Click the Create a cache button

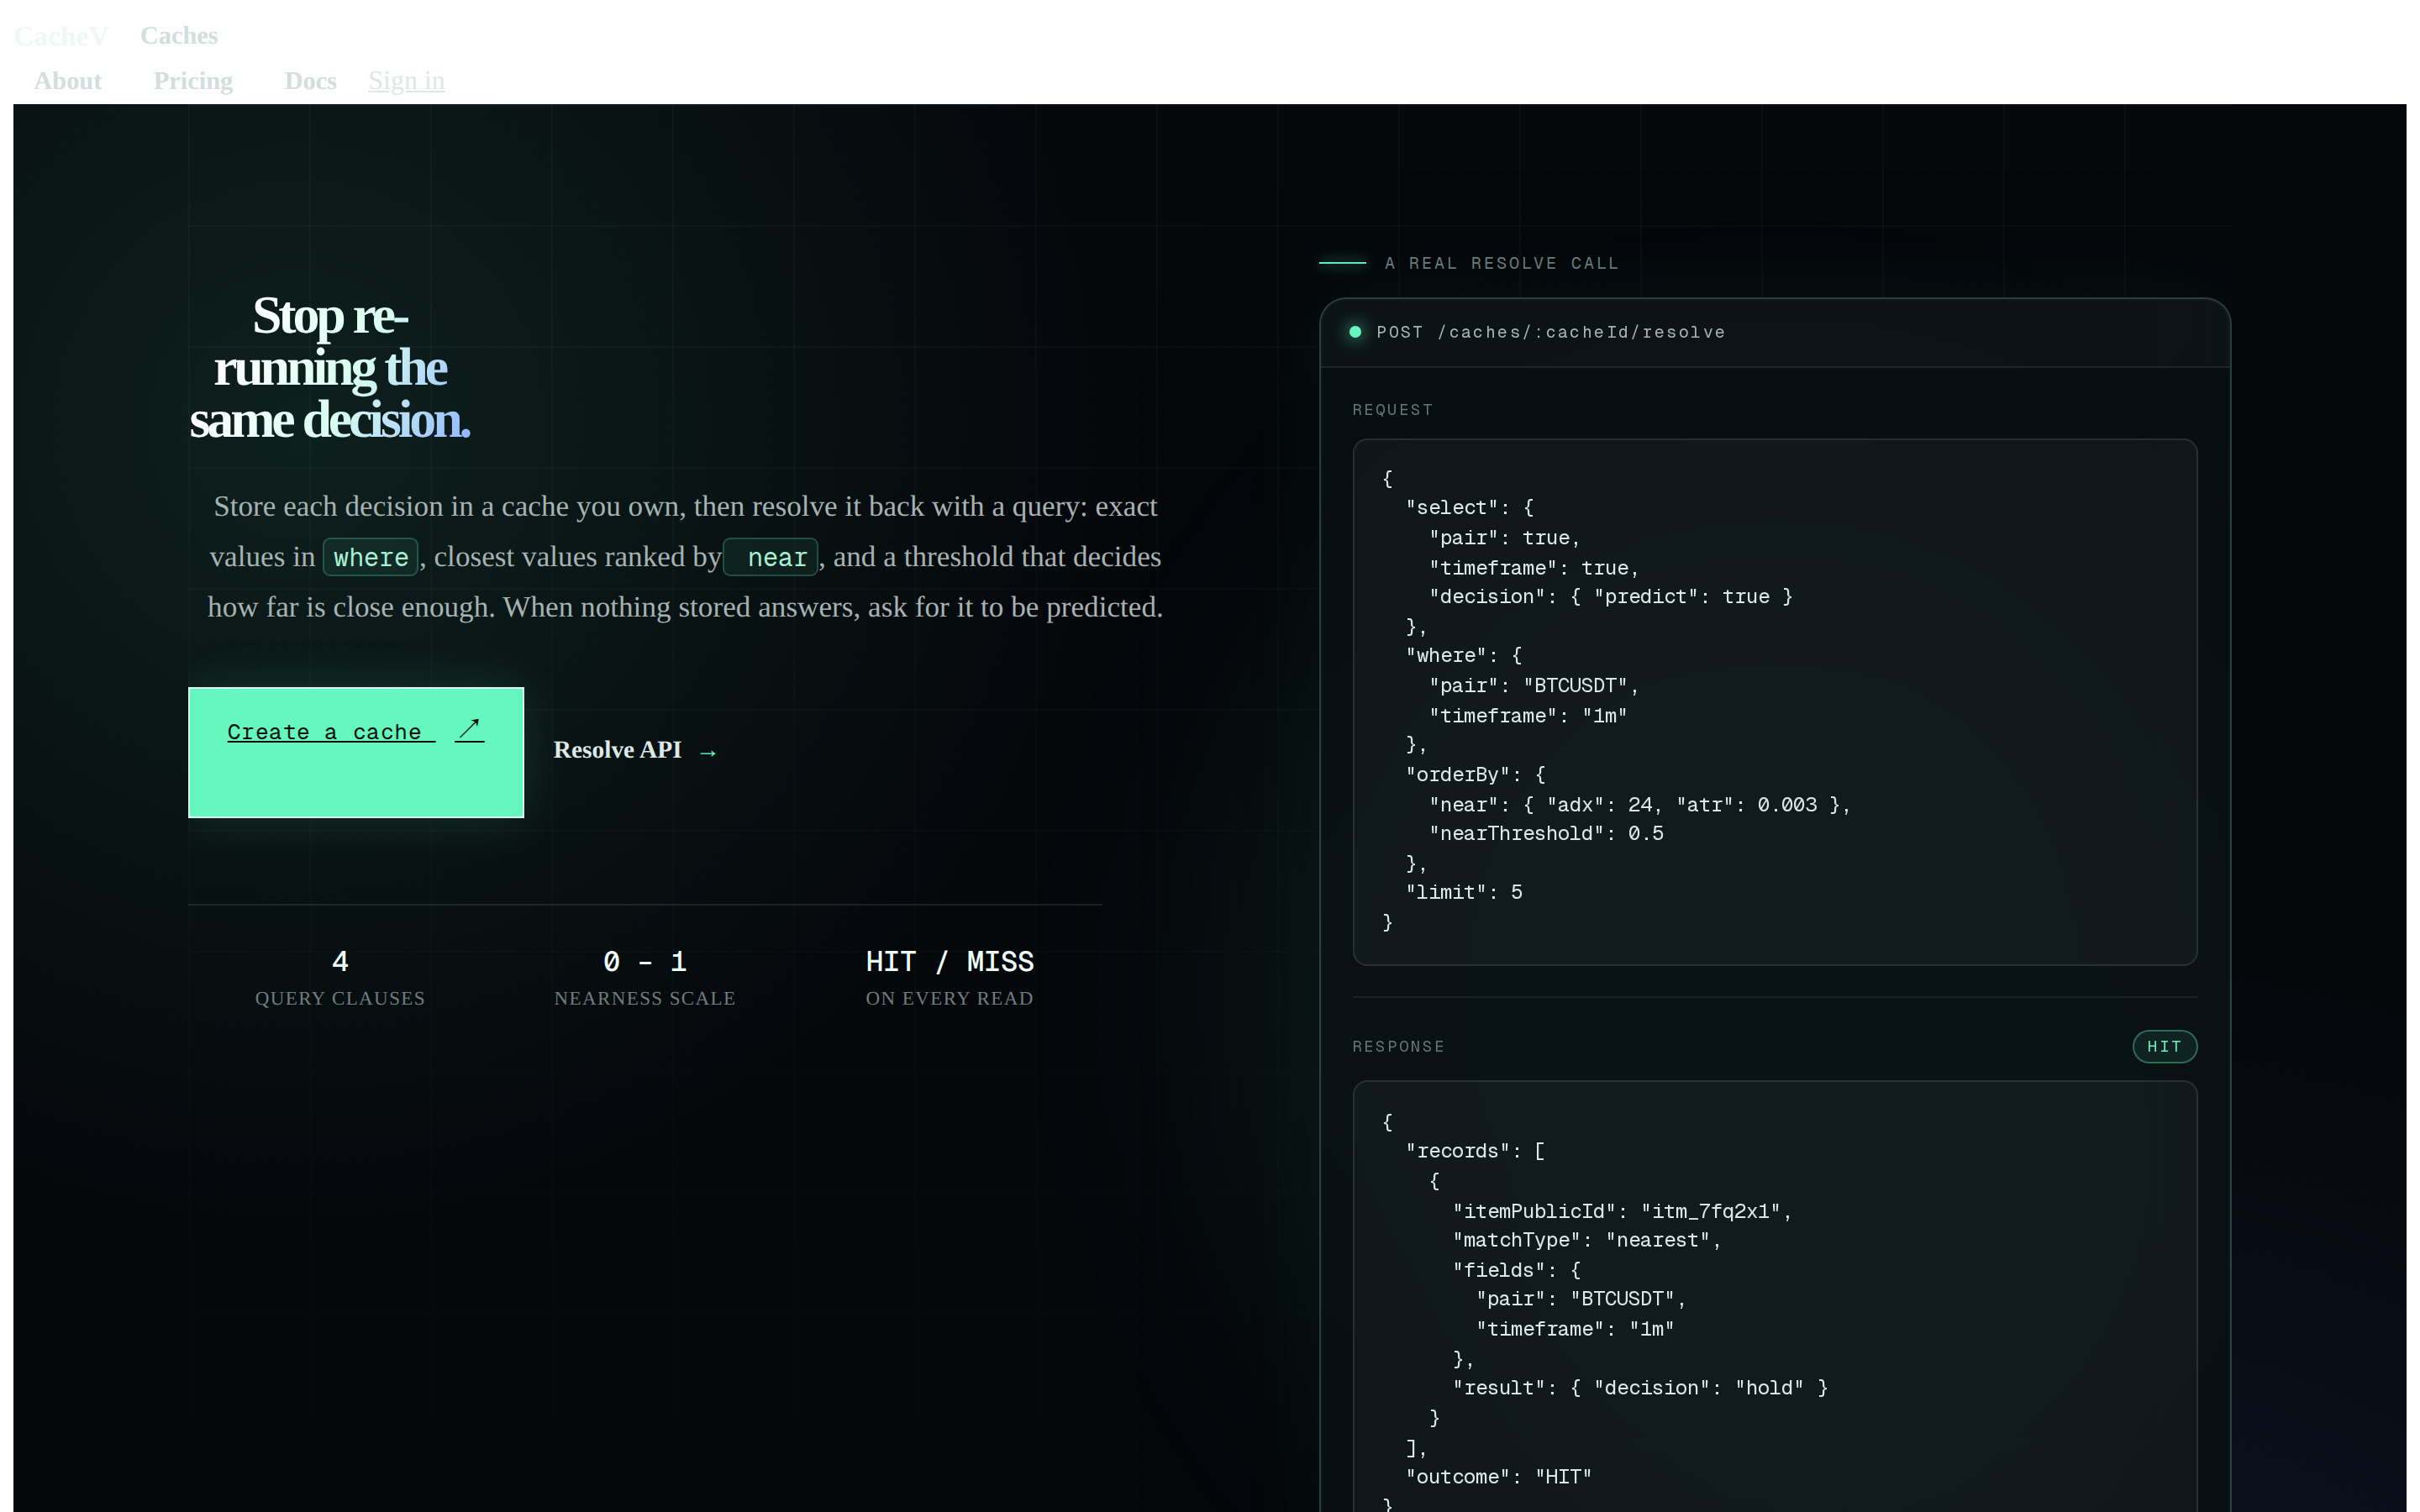click(x=356, y=752)
